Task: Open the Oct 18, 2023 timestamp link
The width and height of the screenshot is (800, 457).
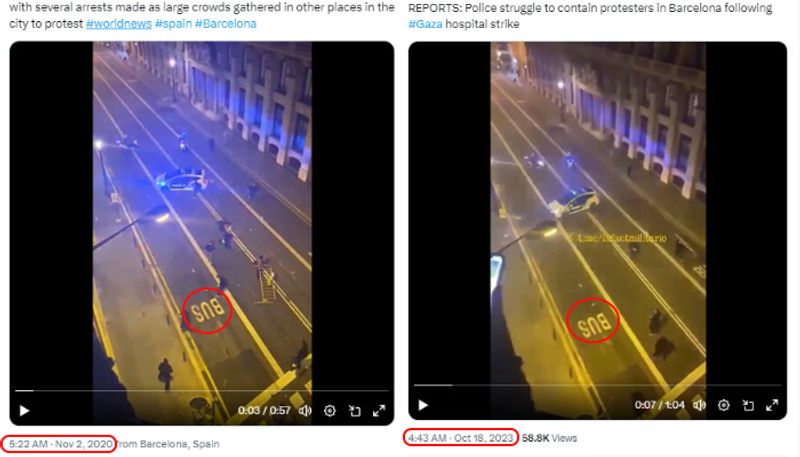Action: tap(460, 438)
